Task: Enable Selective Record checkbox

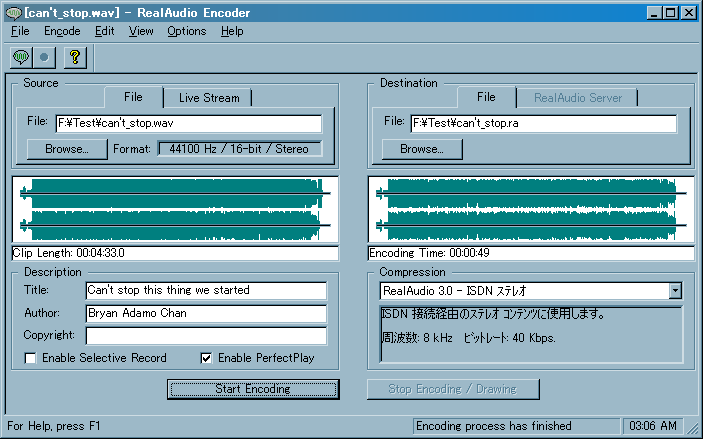Action: [x=30, y=358]
